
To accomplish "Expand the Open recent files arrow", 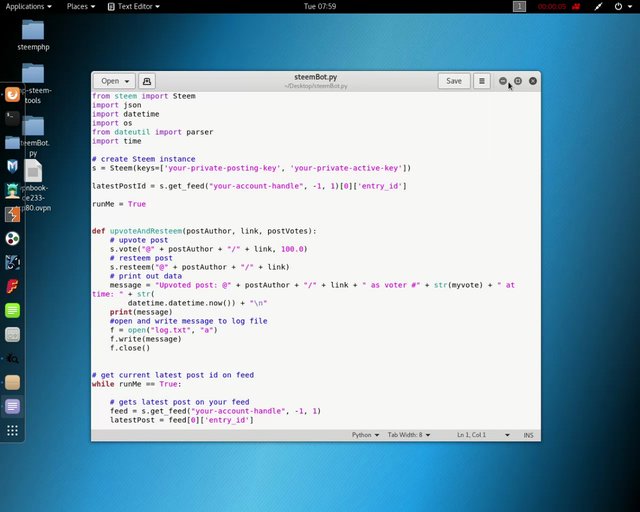I will (x=127, y=81).
